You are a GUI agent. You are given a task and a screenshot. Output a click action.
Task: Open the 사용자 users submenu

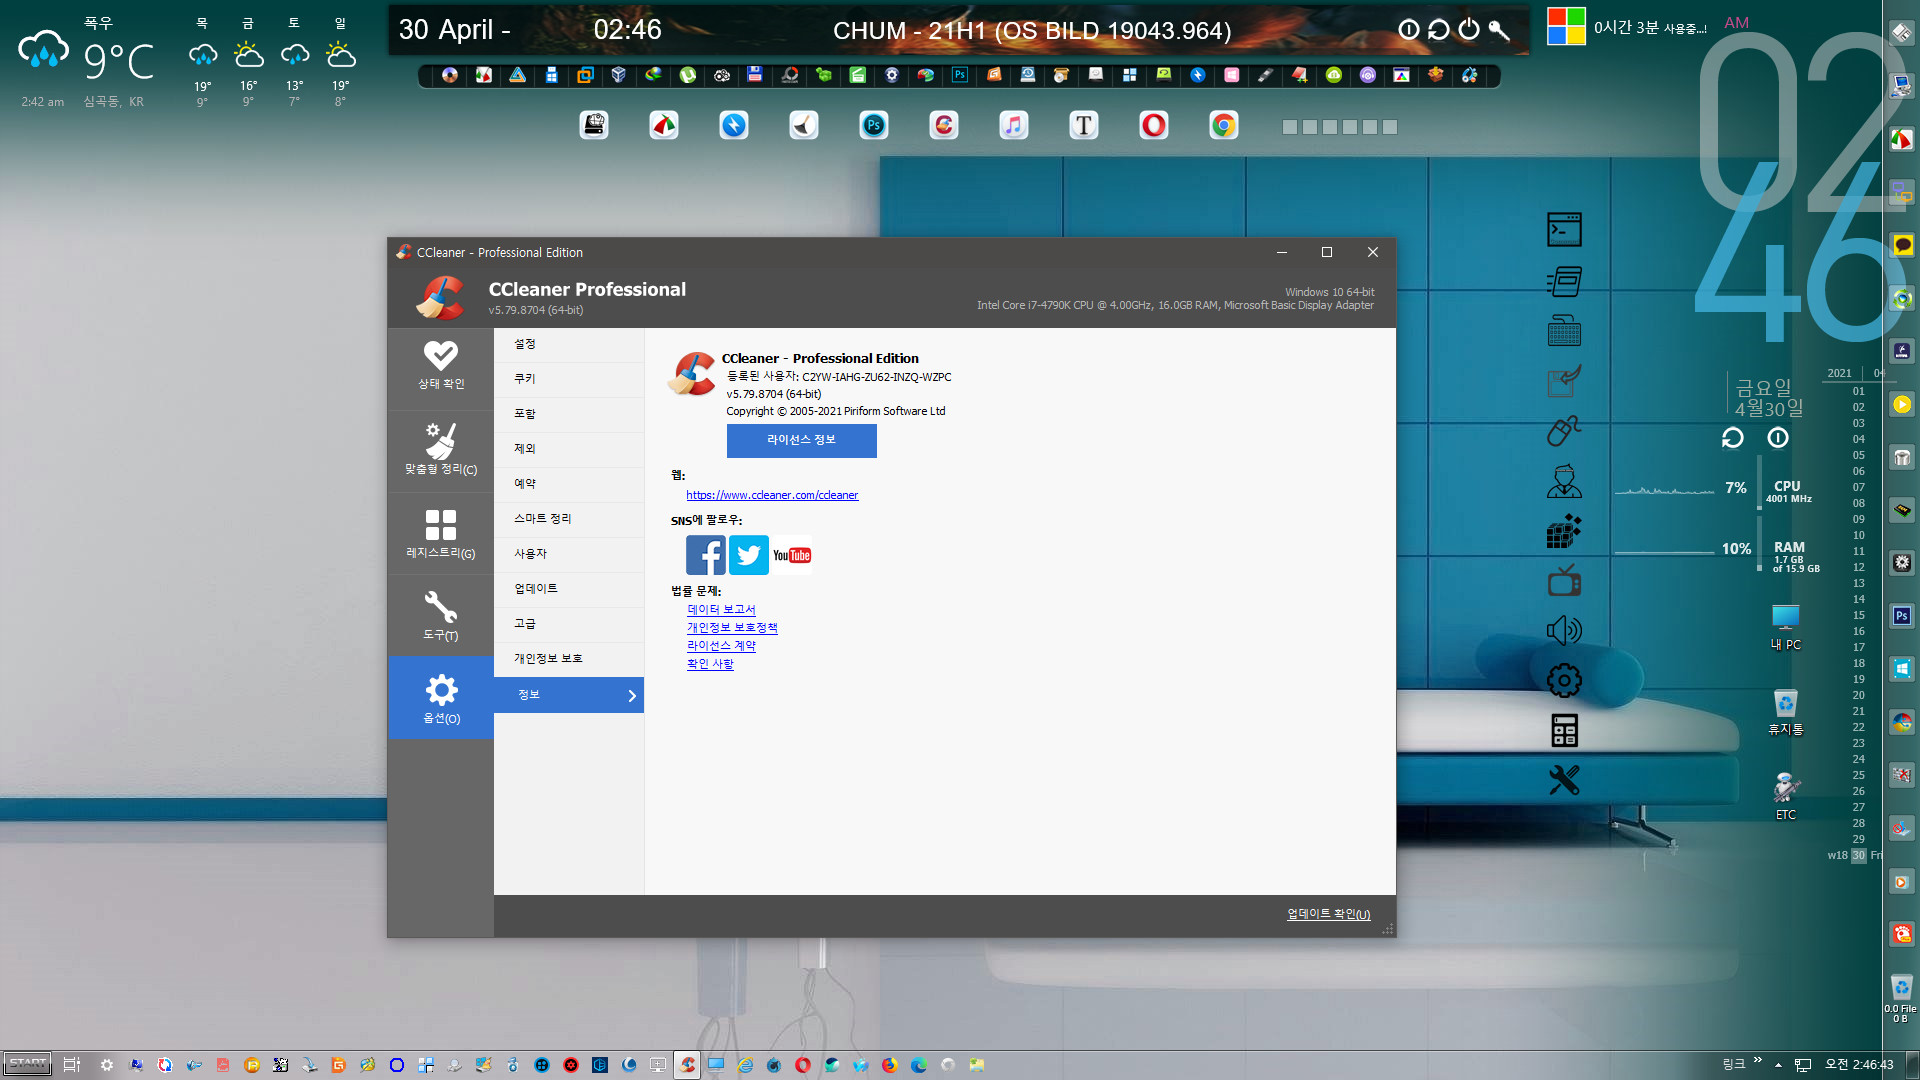569,554
